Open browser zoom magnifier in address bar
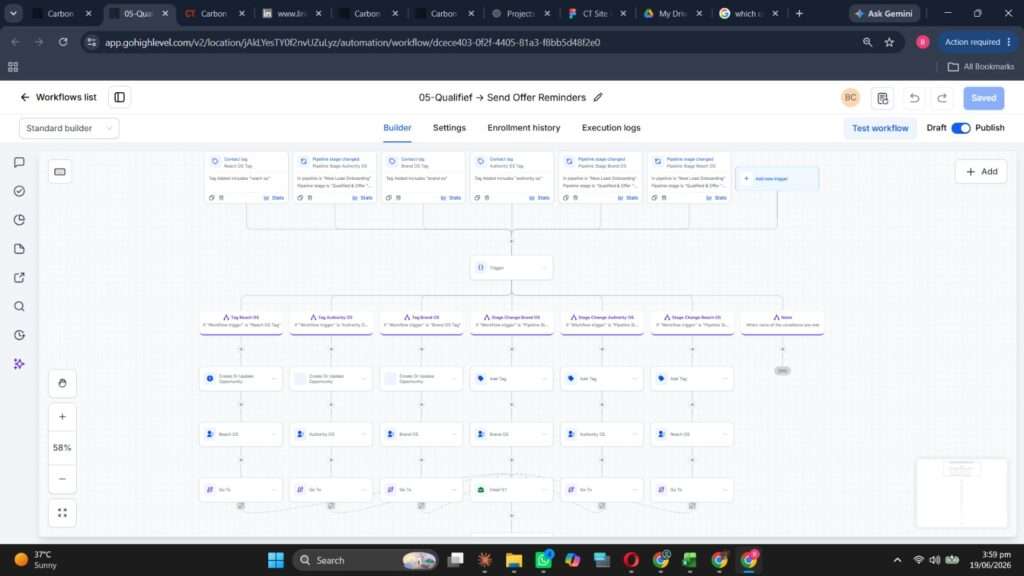 tap(867, 42)
